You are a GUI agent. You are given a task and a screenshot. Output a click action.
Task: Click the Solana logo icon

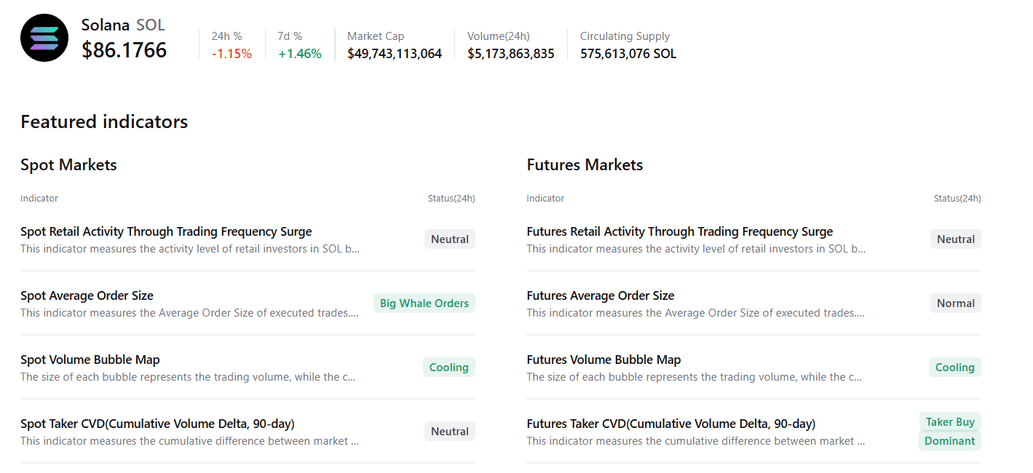[x=44, y=38]
